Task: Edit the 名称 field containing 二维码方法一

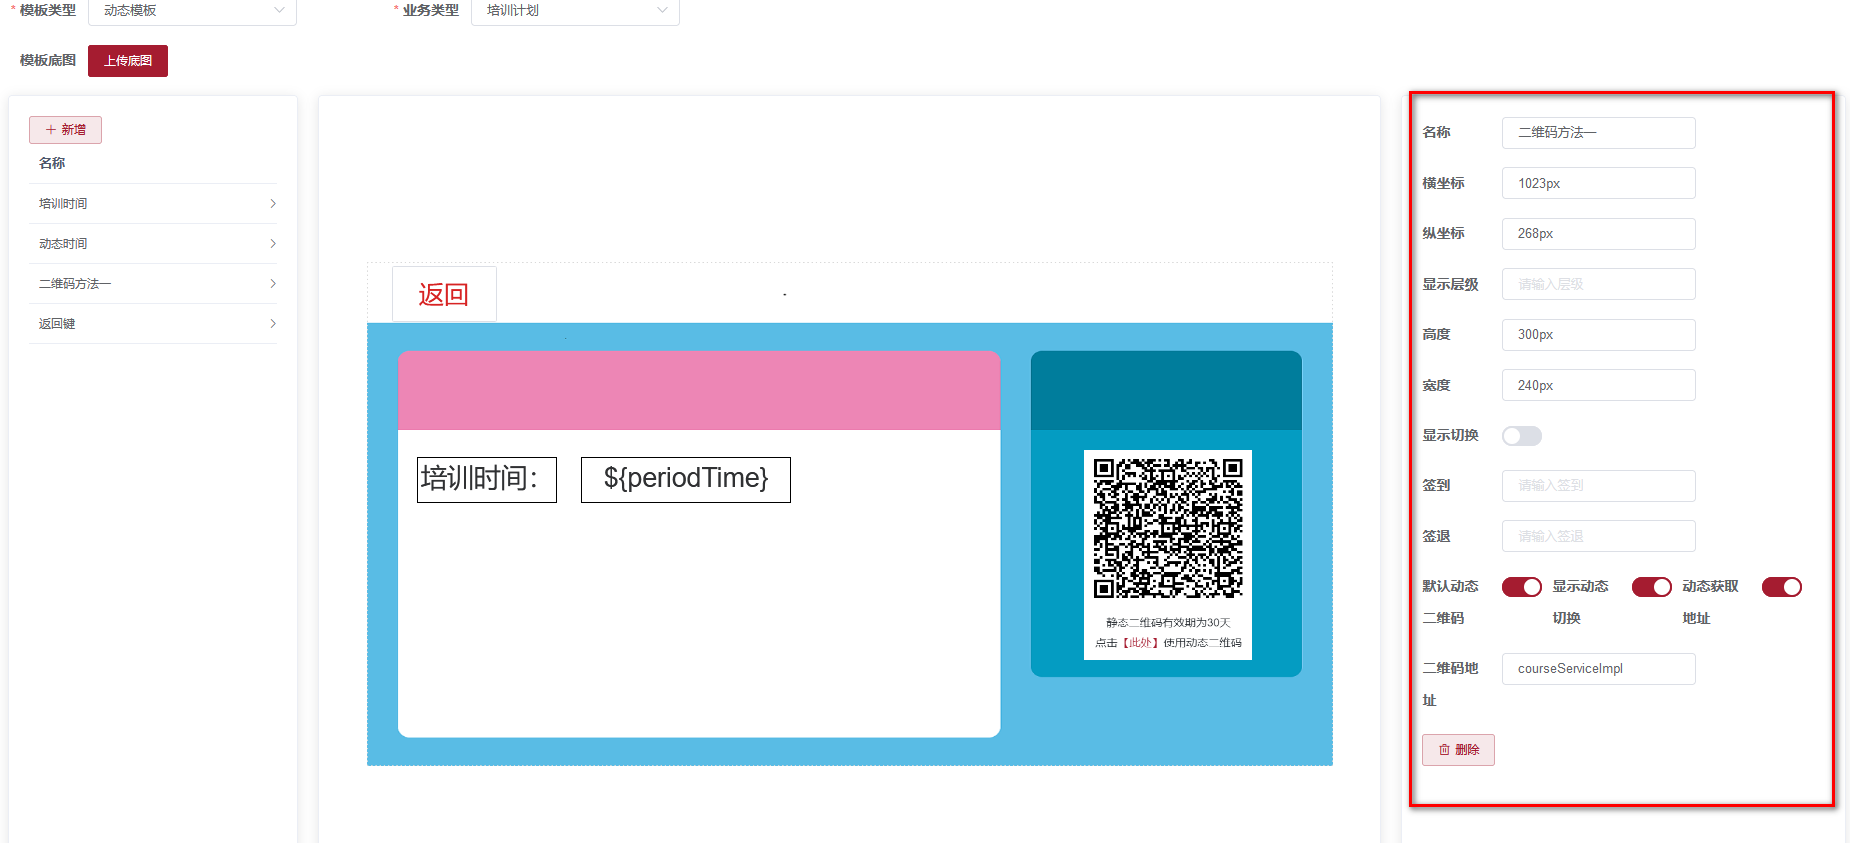Action: pyautogui.click(x=1598, y=133)
